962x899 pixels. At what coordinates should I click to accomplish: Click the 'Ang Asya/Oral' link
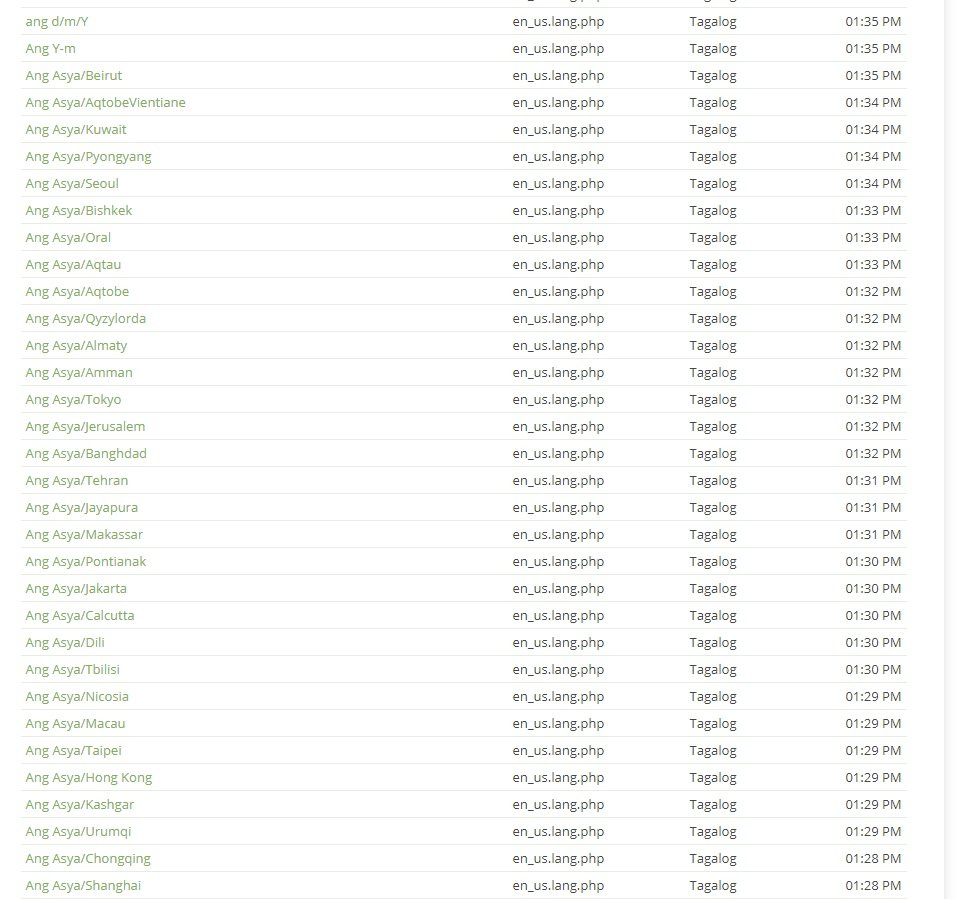pos(68,237)
